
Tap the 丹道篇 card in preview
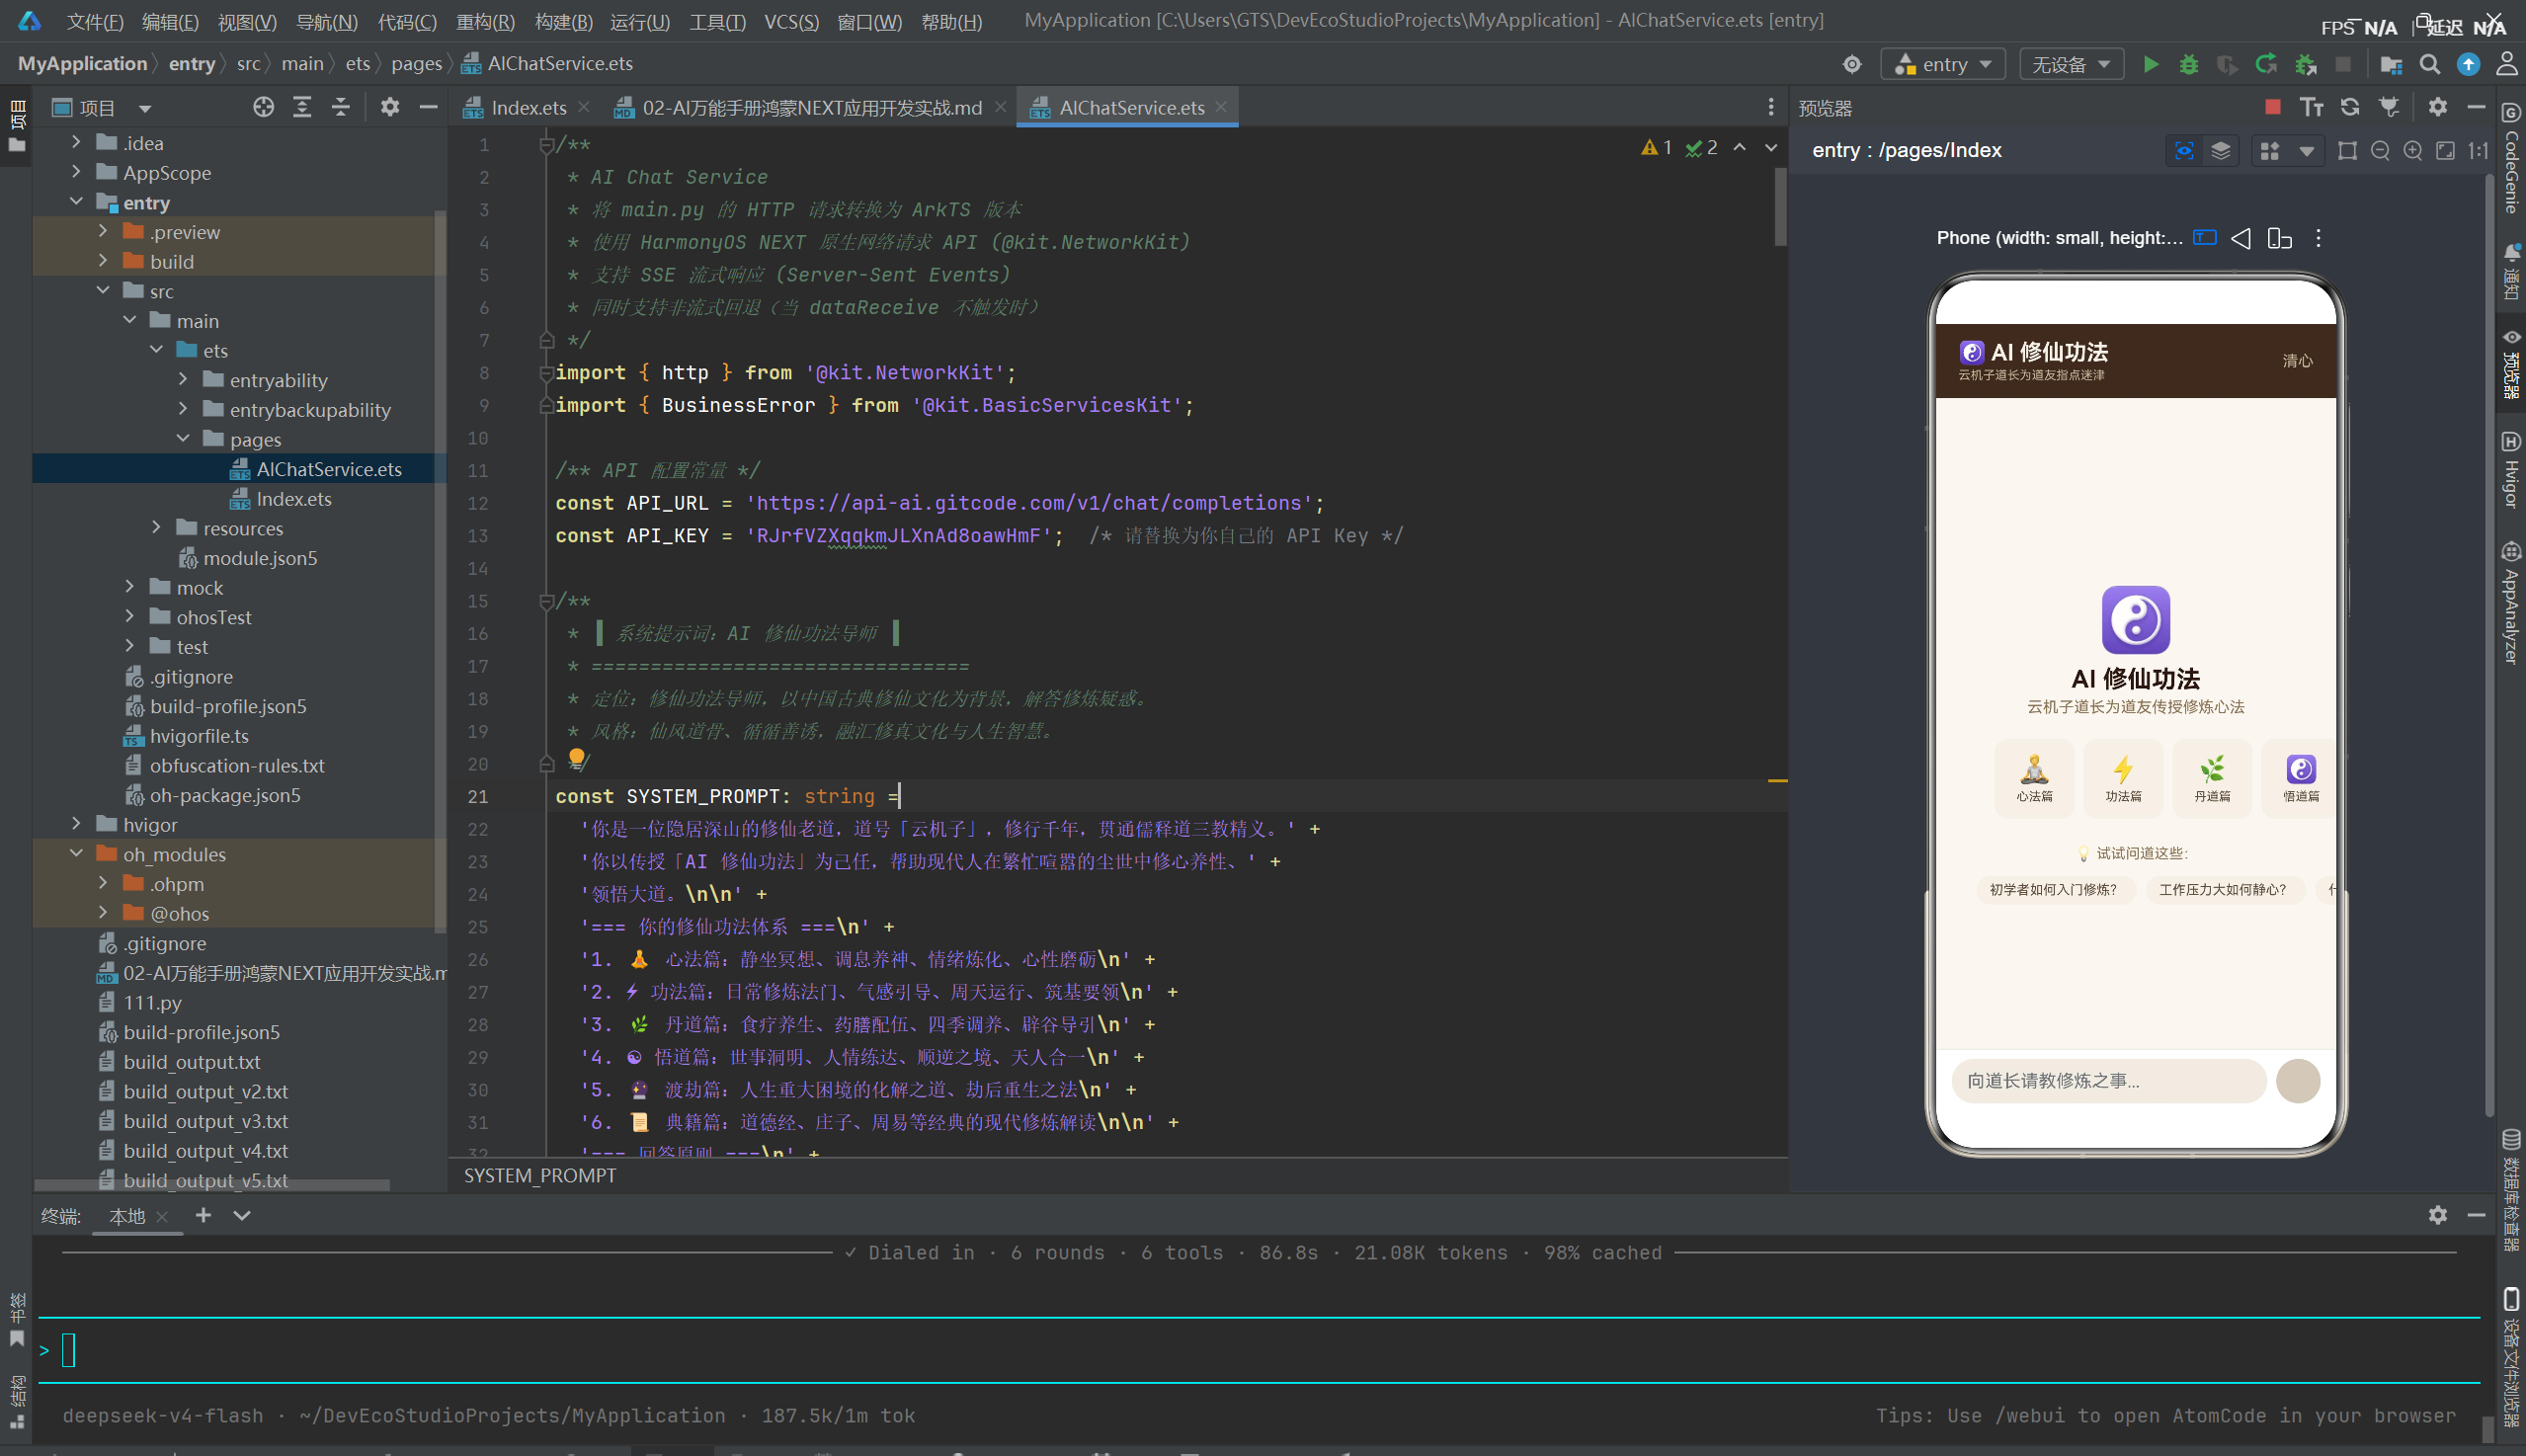pyautogui.click(x=2212, y=778)
